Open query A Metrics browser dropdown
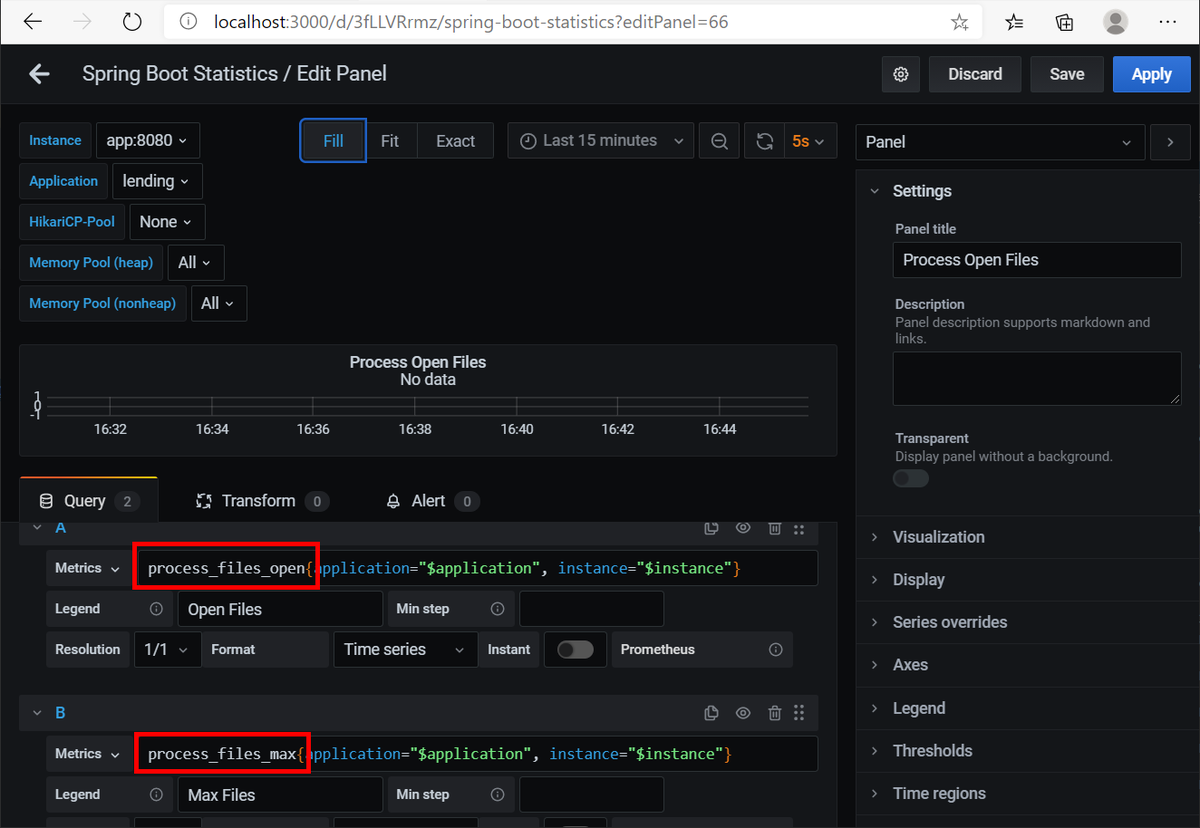 88,568
